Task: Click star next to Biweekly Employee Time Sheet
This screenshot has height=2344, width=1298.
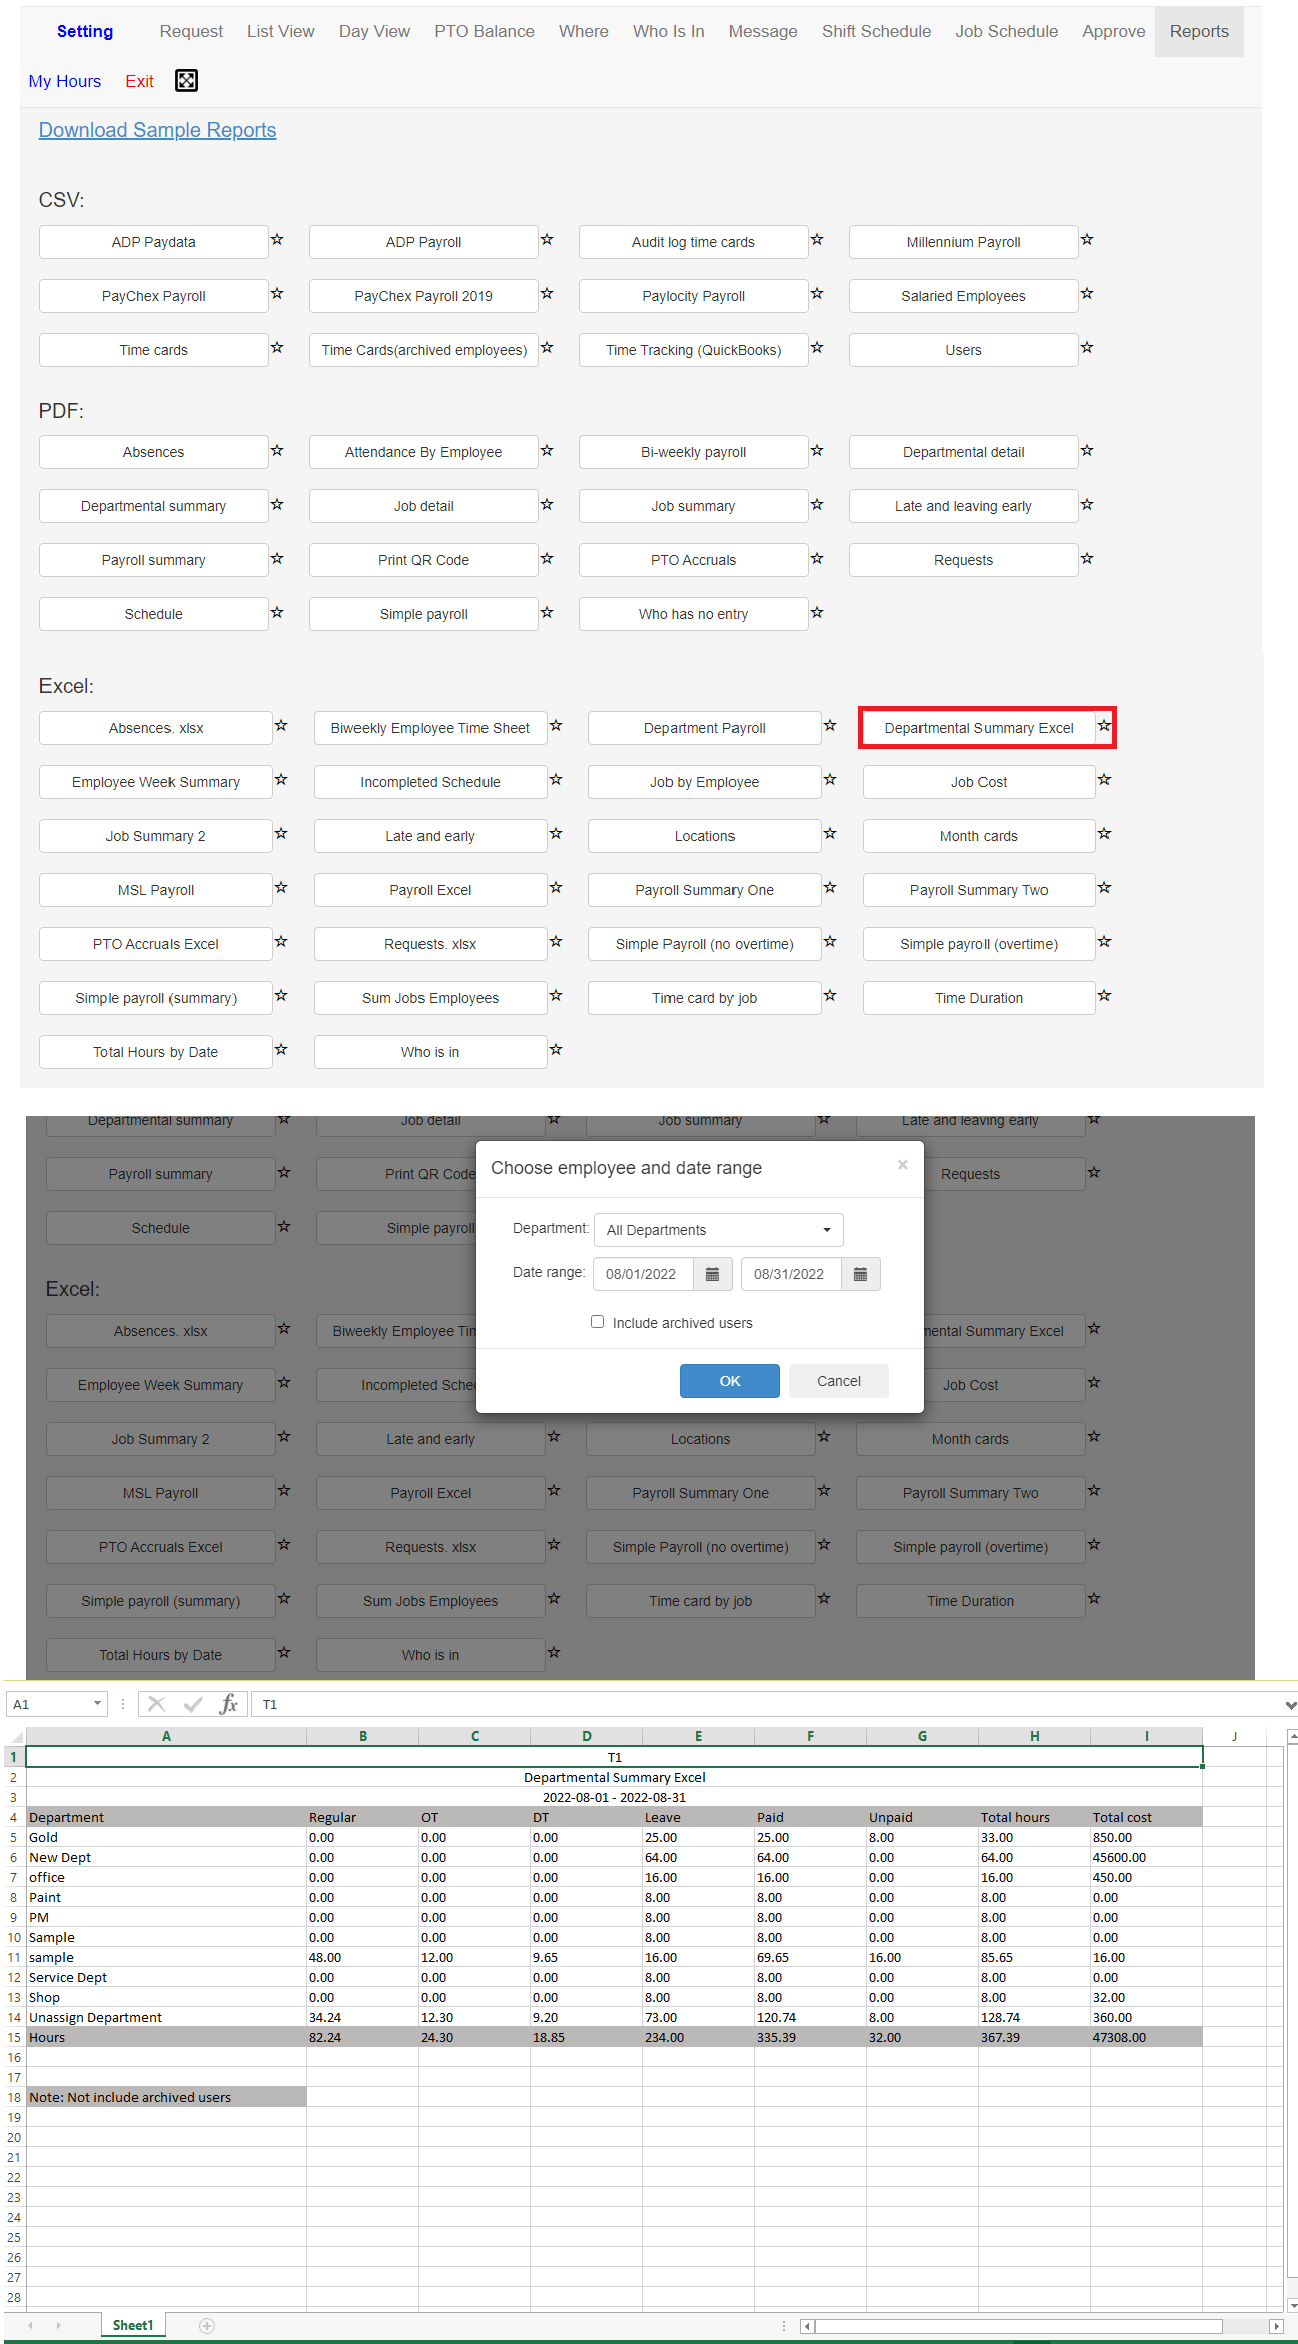Action: (x=556, y=726)
